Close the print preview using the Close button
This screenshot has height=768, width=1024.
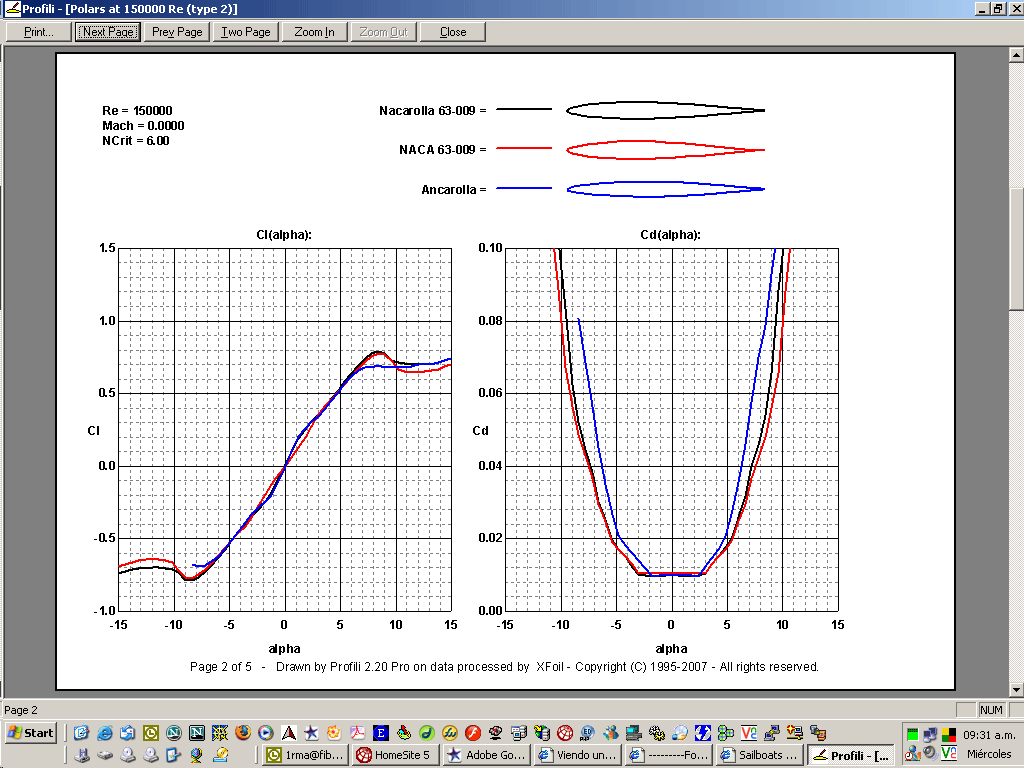point(453,32)
